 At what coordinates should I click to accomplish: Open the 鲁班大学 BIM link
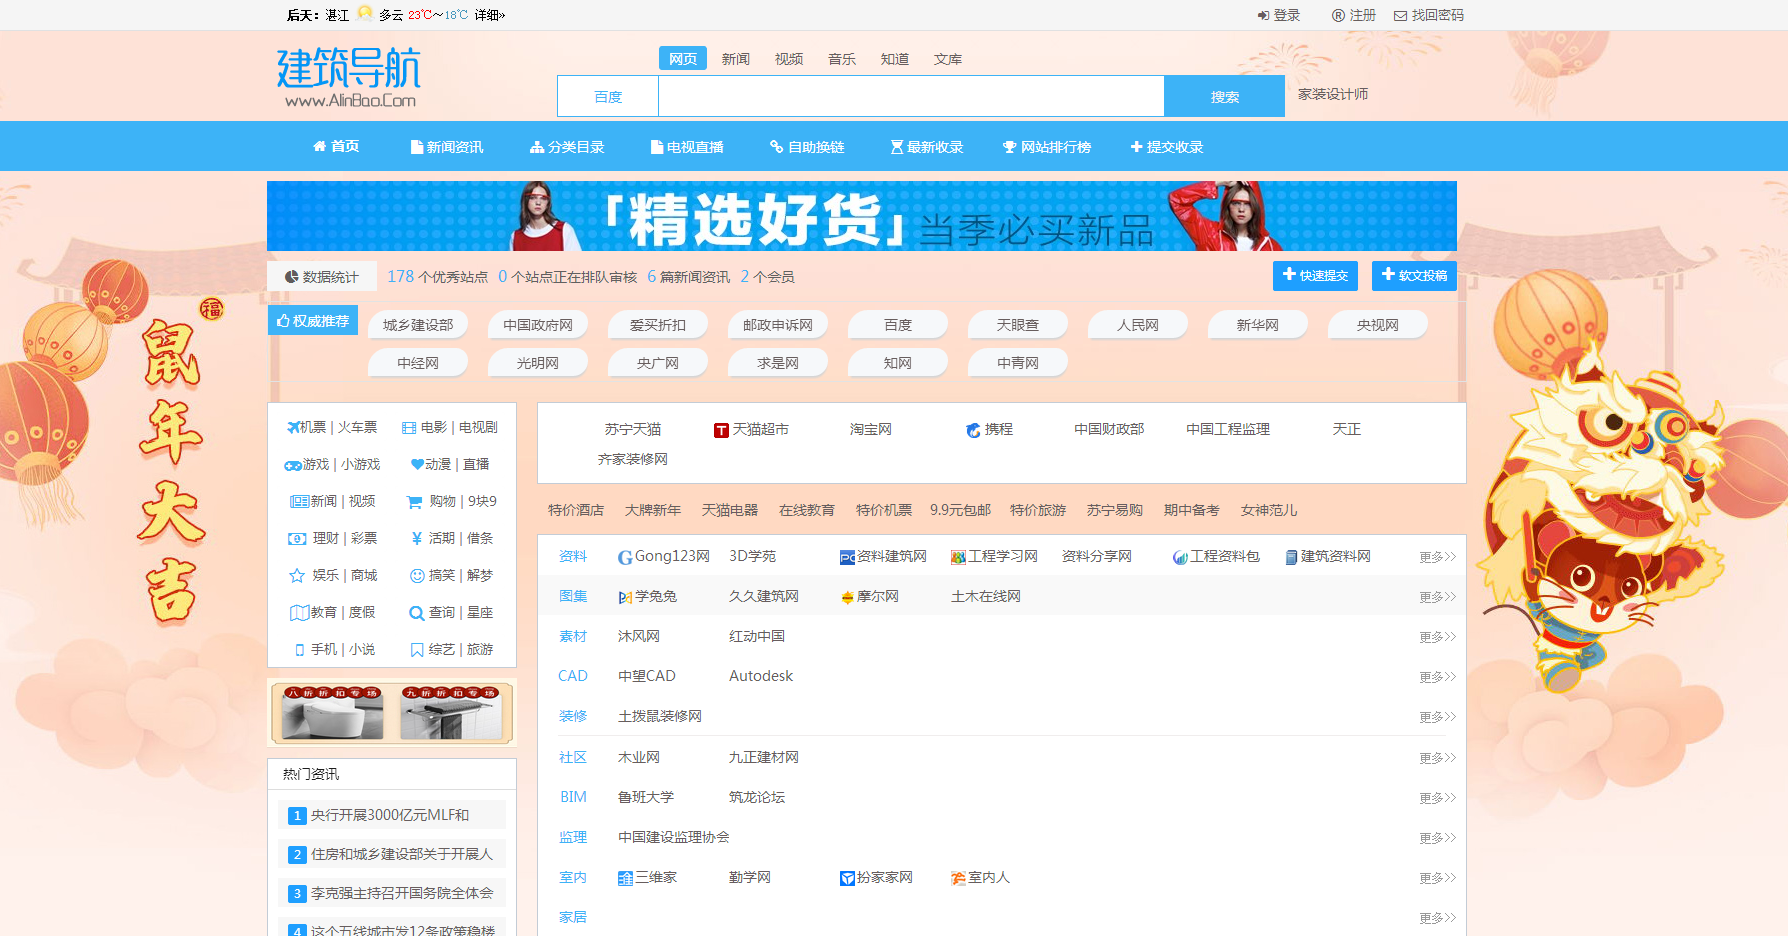(x=646, y=797)
